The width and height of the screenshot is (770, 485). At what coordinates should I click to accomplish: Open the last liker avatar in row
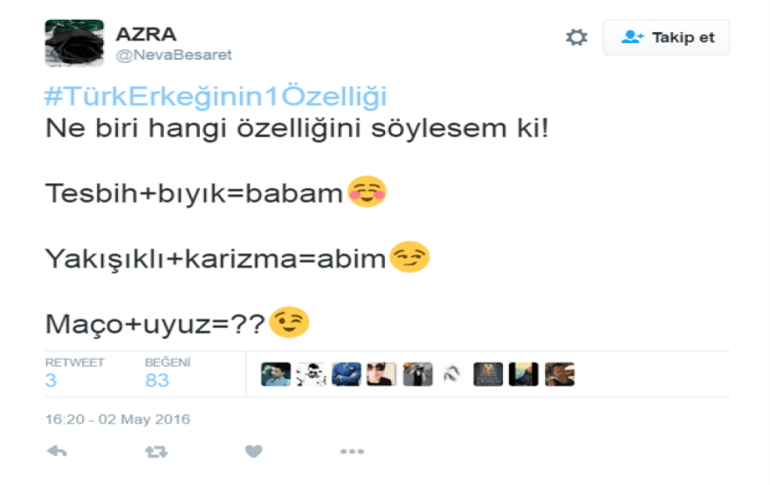pos(560,374)
